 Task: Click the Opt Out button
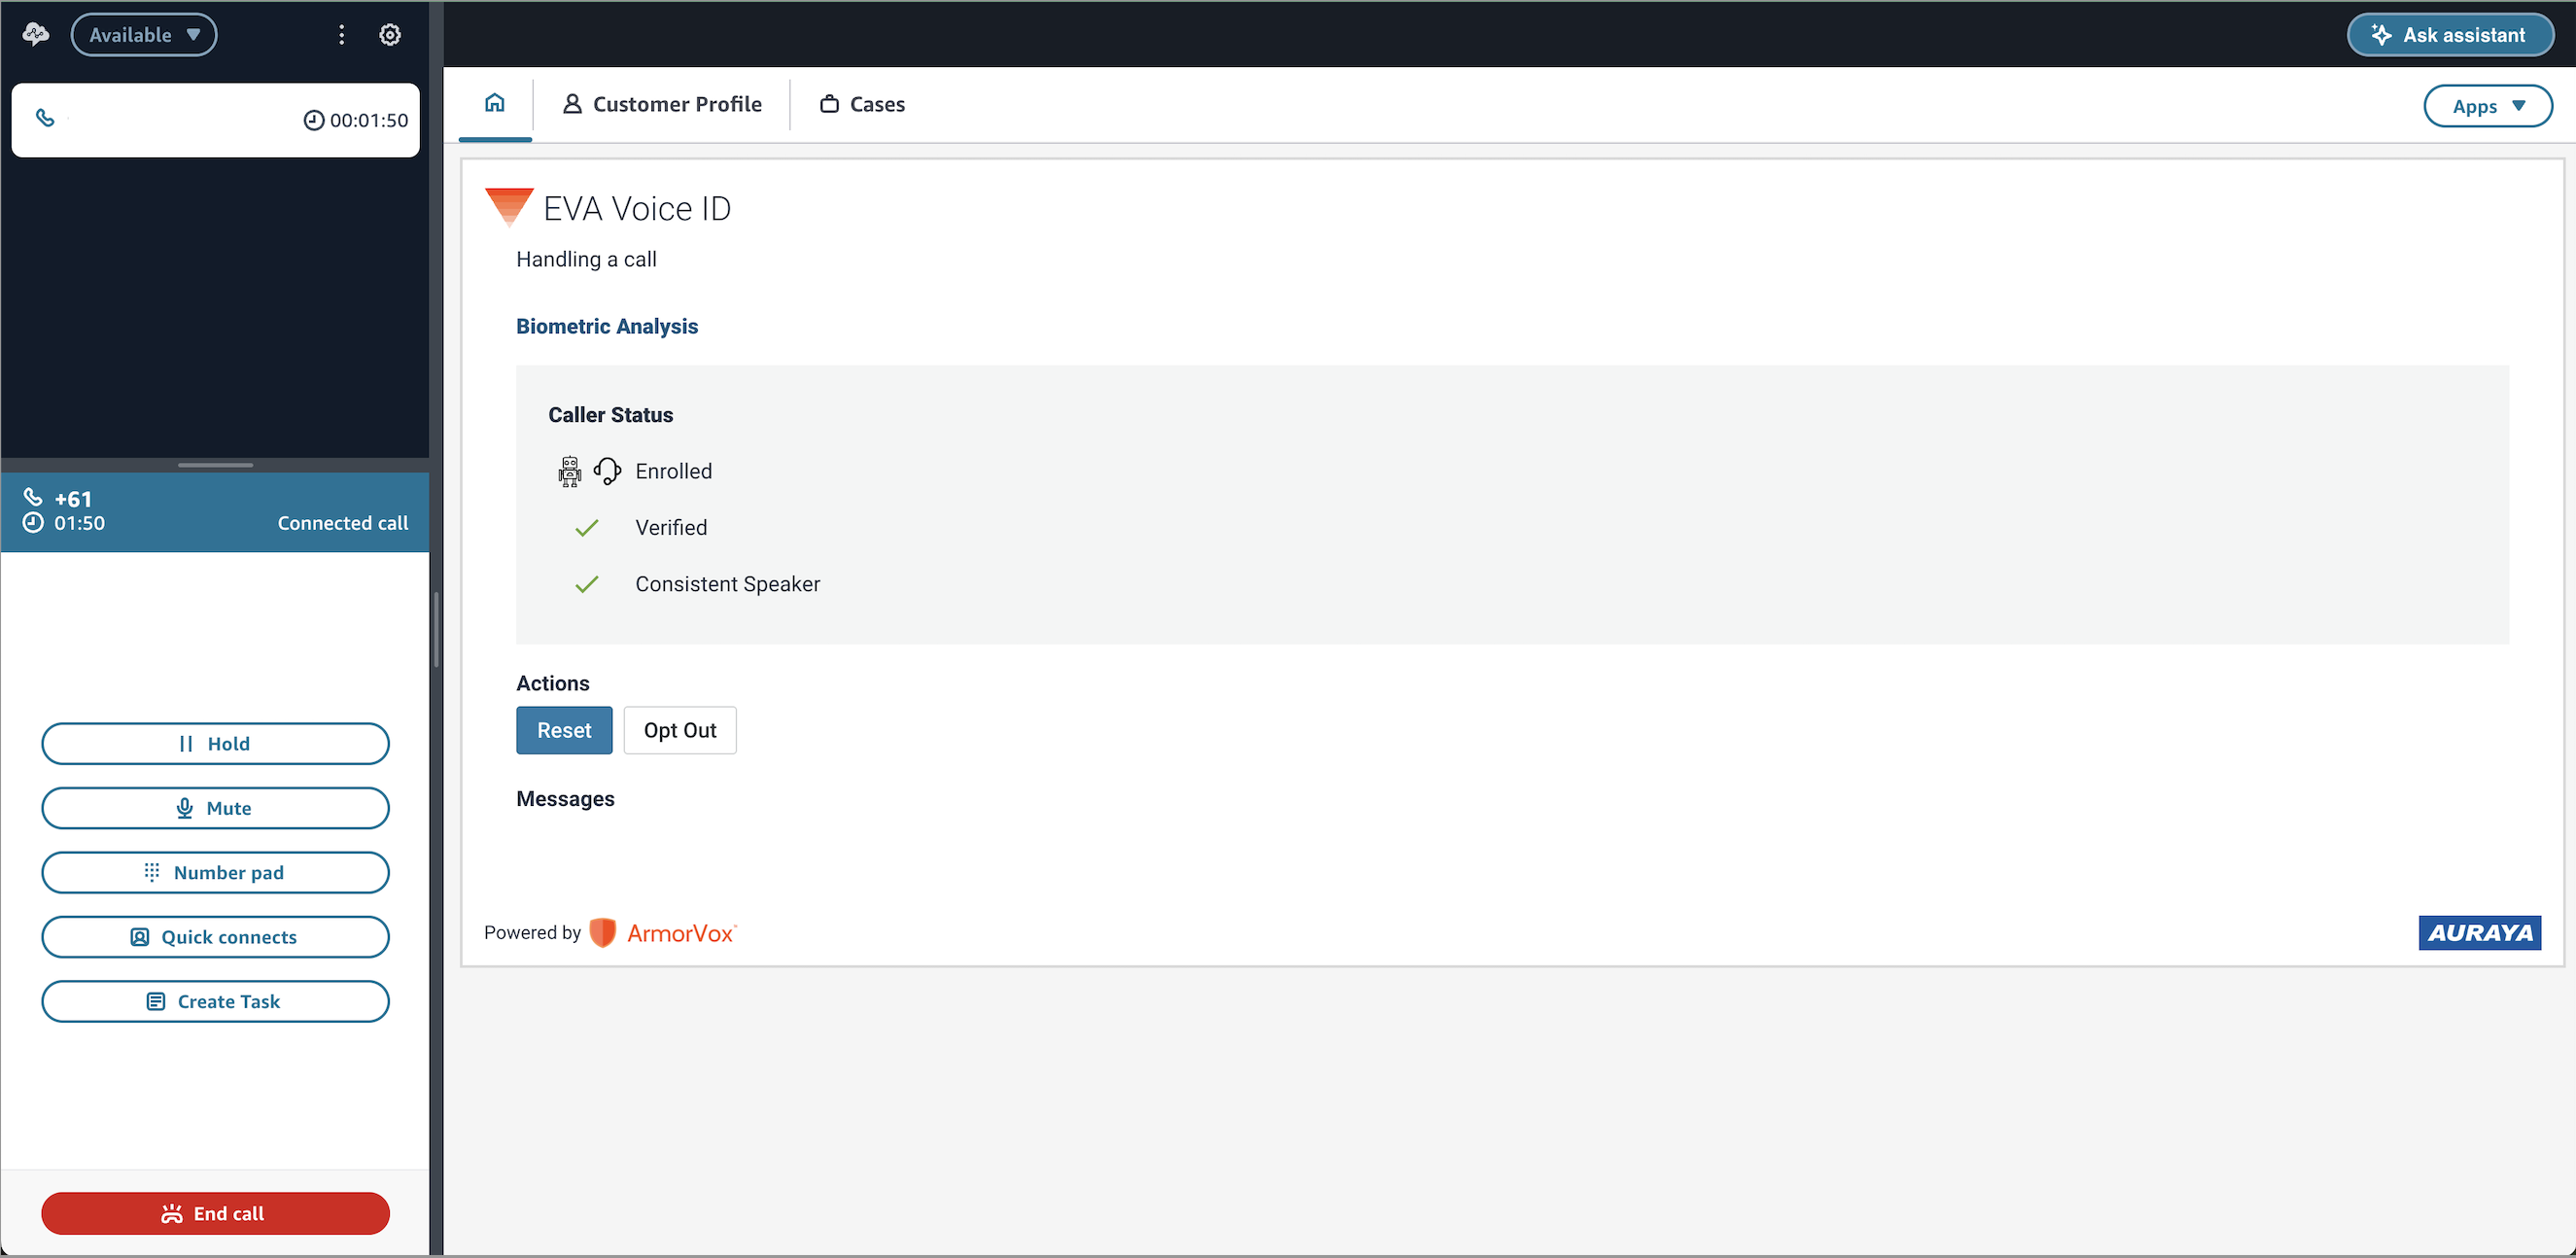tap(680, 730)
